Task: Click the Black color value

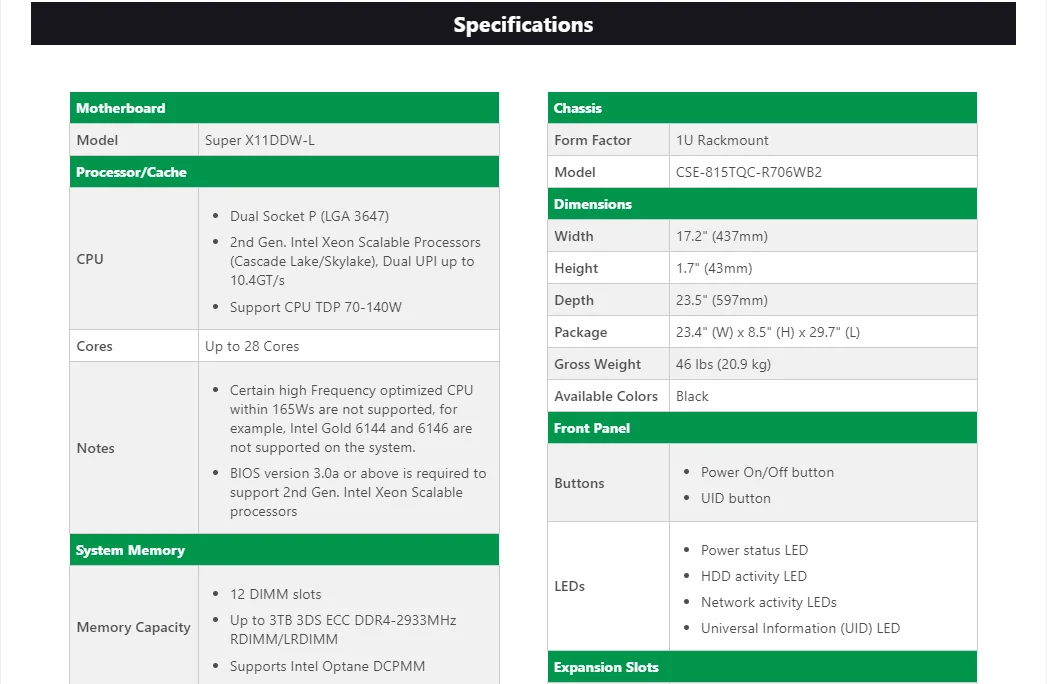Action: click(x=692, y=396)
